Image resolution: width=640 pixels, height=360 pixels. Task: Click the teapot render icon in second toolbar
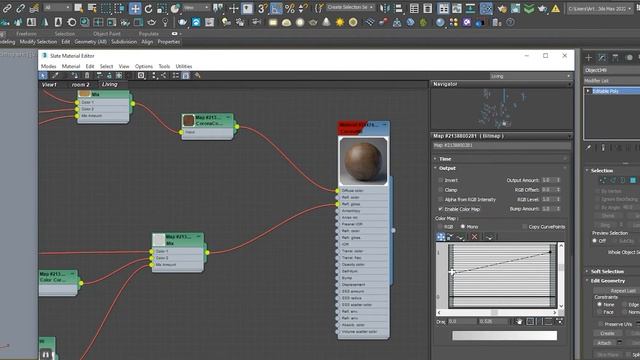[182, 22]
